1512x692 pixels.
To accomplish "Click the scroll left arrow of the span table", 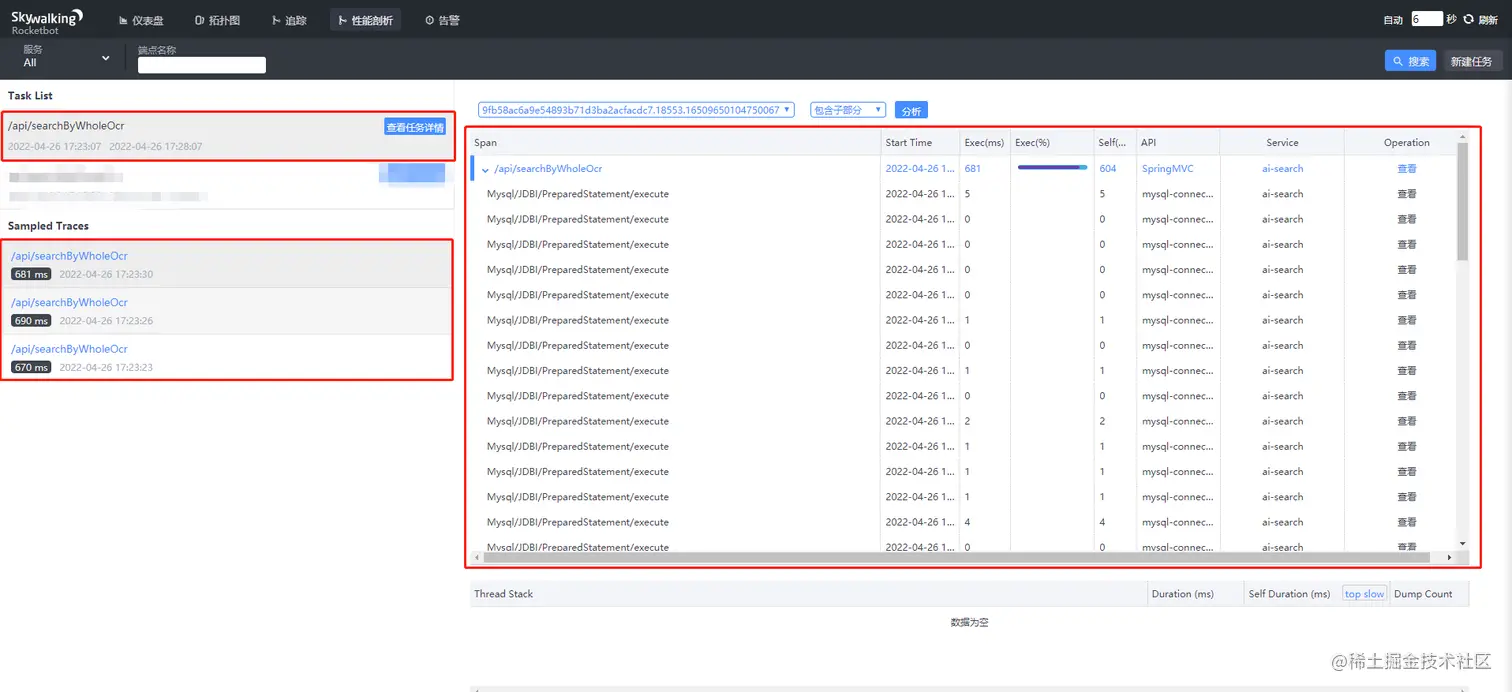I will click(x=476, y=557).
